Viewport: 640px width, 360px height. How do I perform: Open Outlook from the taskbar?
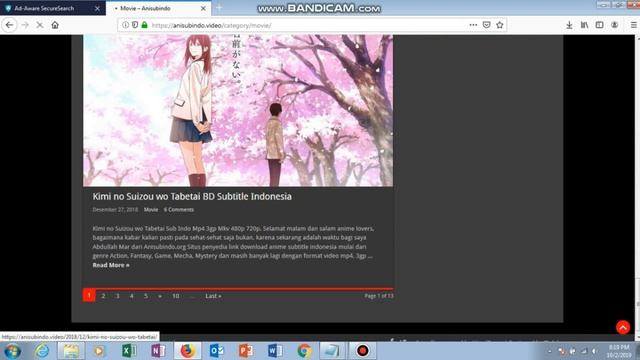(x=217, y=351)
